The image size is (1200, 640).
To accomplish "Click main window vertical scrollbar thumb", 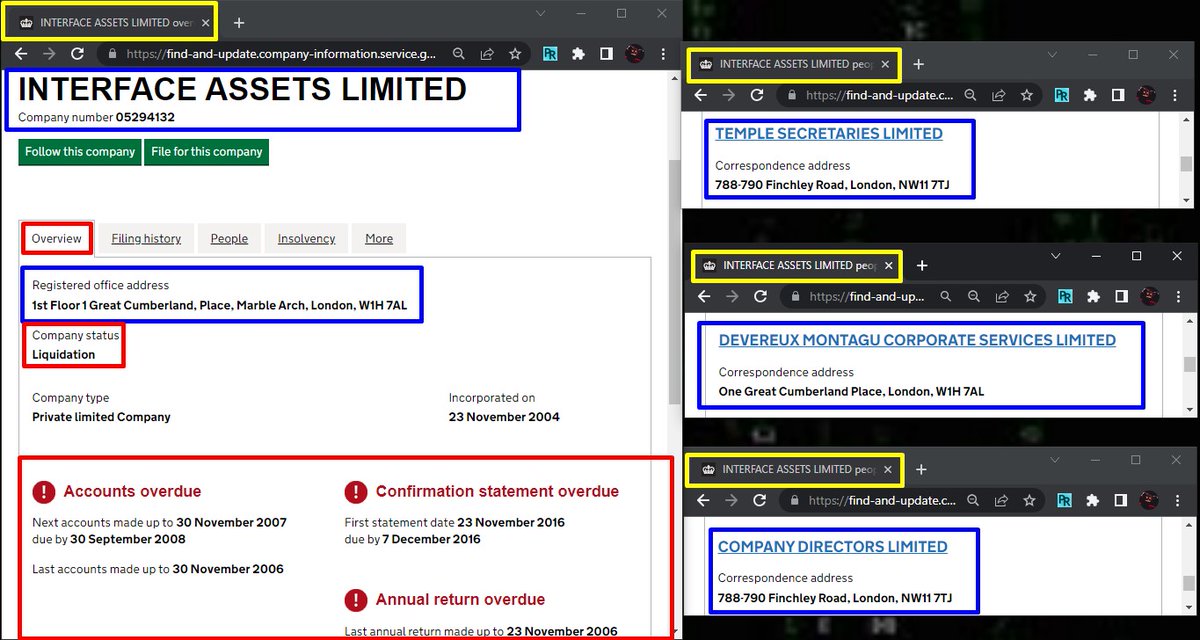I will click(x=675, y=280).
